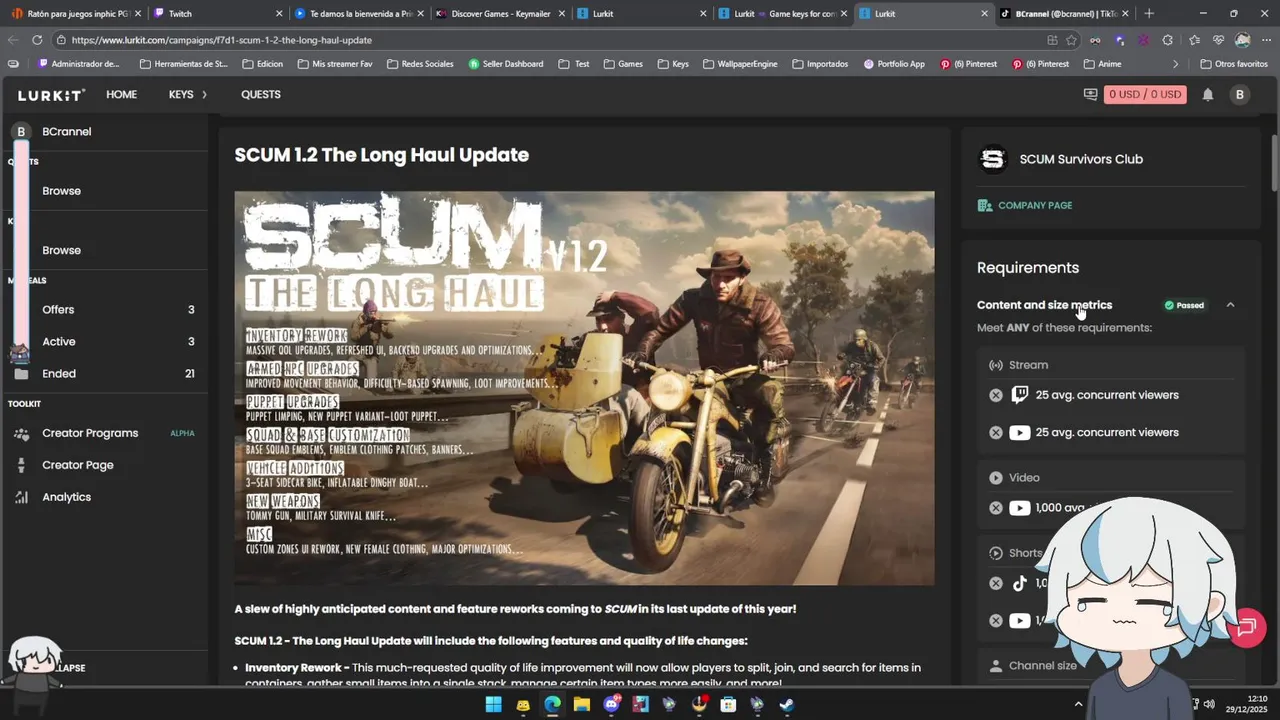1280x720 pixels.
Task: Click the SCUM Survivors Club logo
Action: tap(992, 159)
